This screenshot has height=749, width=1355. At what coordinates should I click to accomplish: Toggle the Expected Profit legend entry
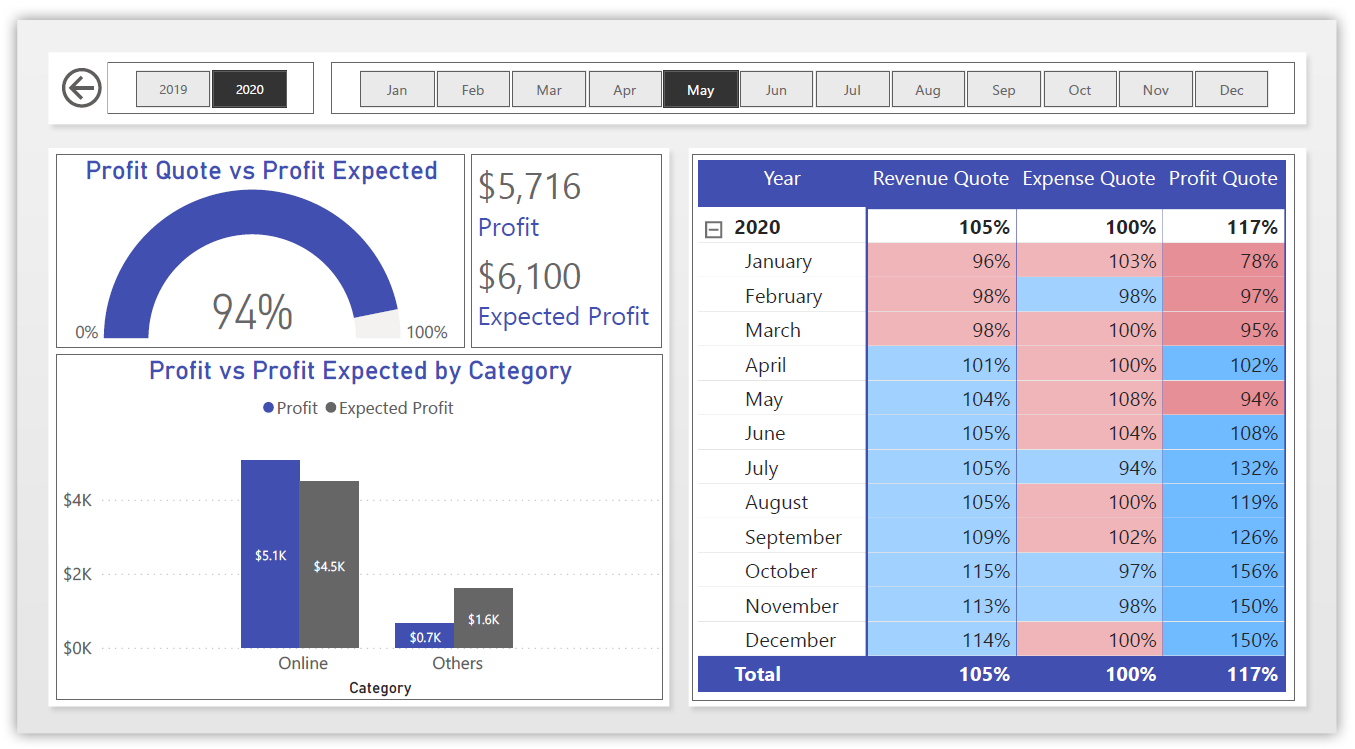[x=398, y=408]
